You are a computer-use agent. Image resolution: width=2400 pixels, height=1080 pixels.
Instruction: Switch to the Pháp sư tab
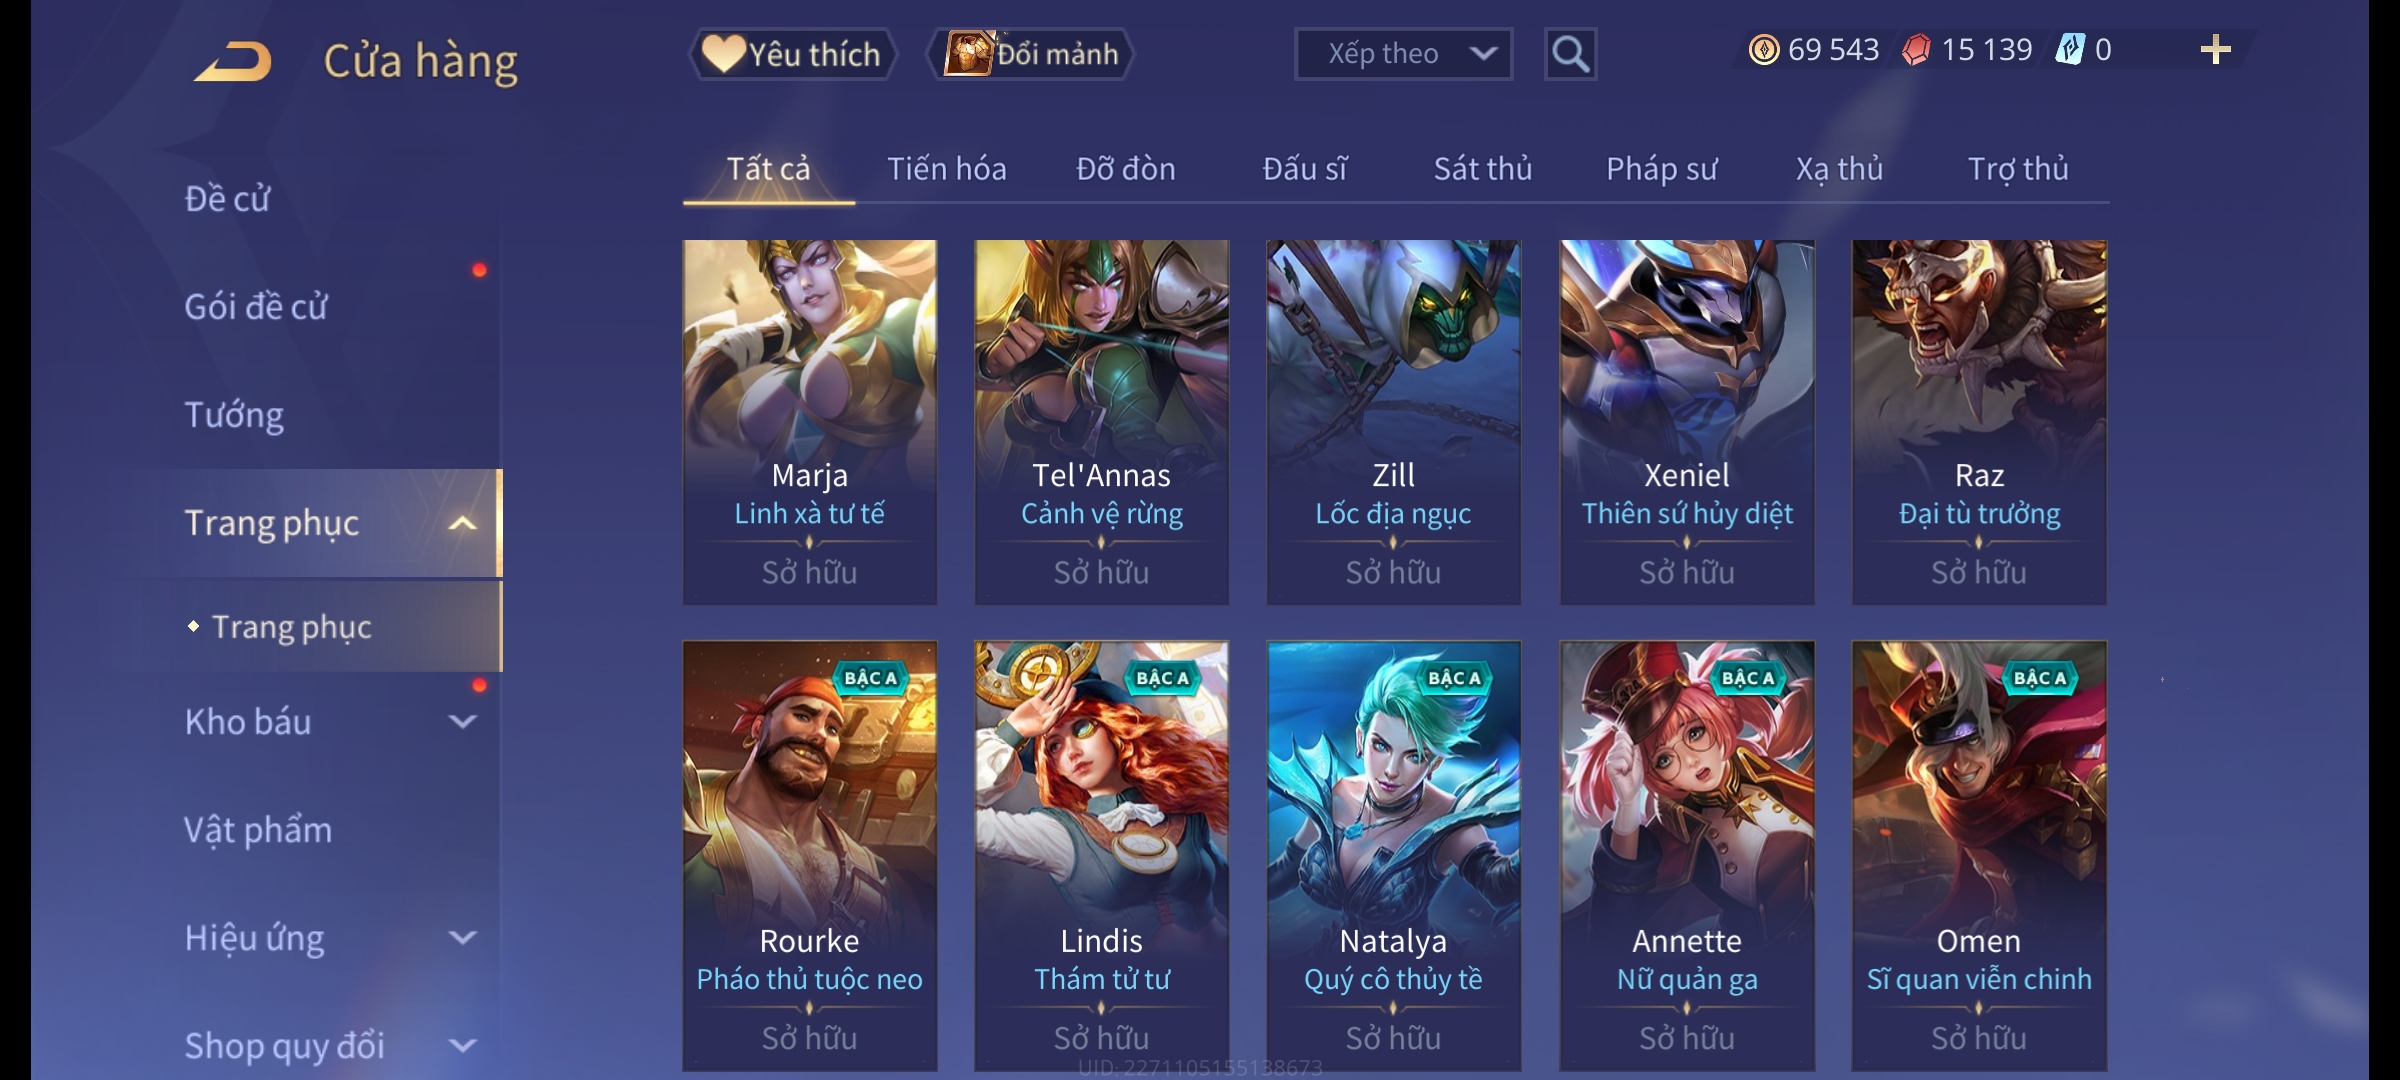coord(1661,169)
